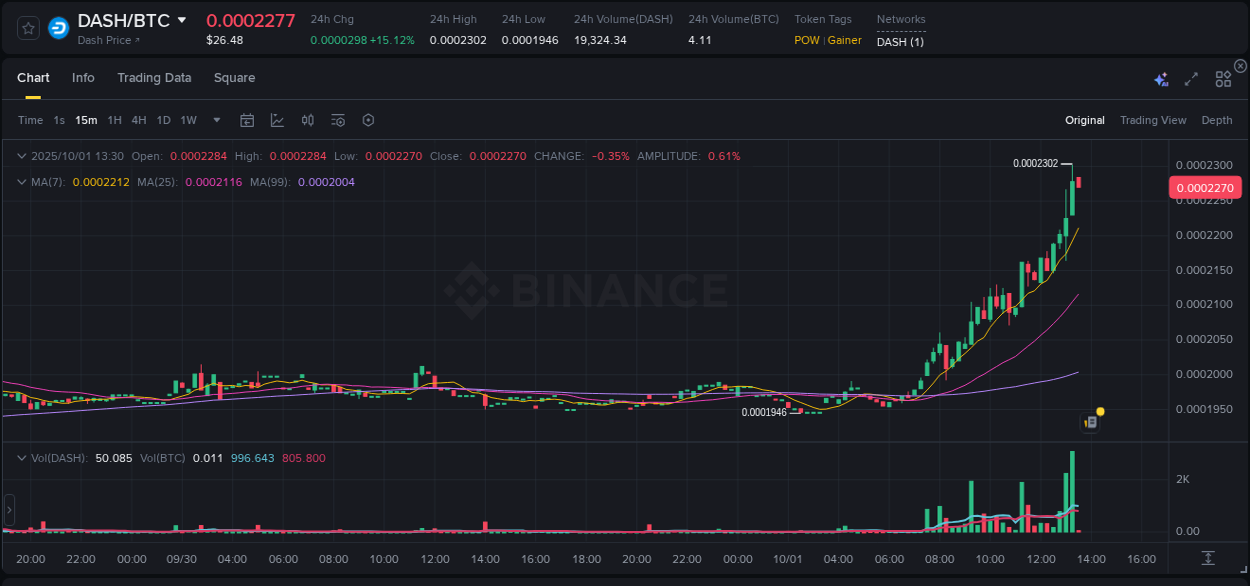Viewport: 1250px width, 586px height.
Task: Open the Dash Price link
Action: click(106, 41)
